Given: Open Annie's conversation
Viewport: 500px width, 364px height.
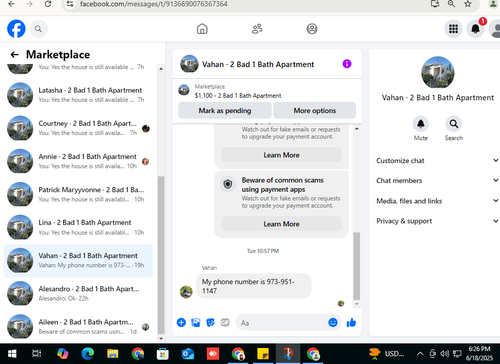Looking at the screenshot, I should (x=78, y=161).
